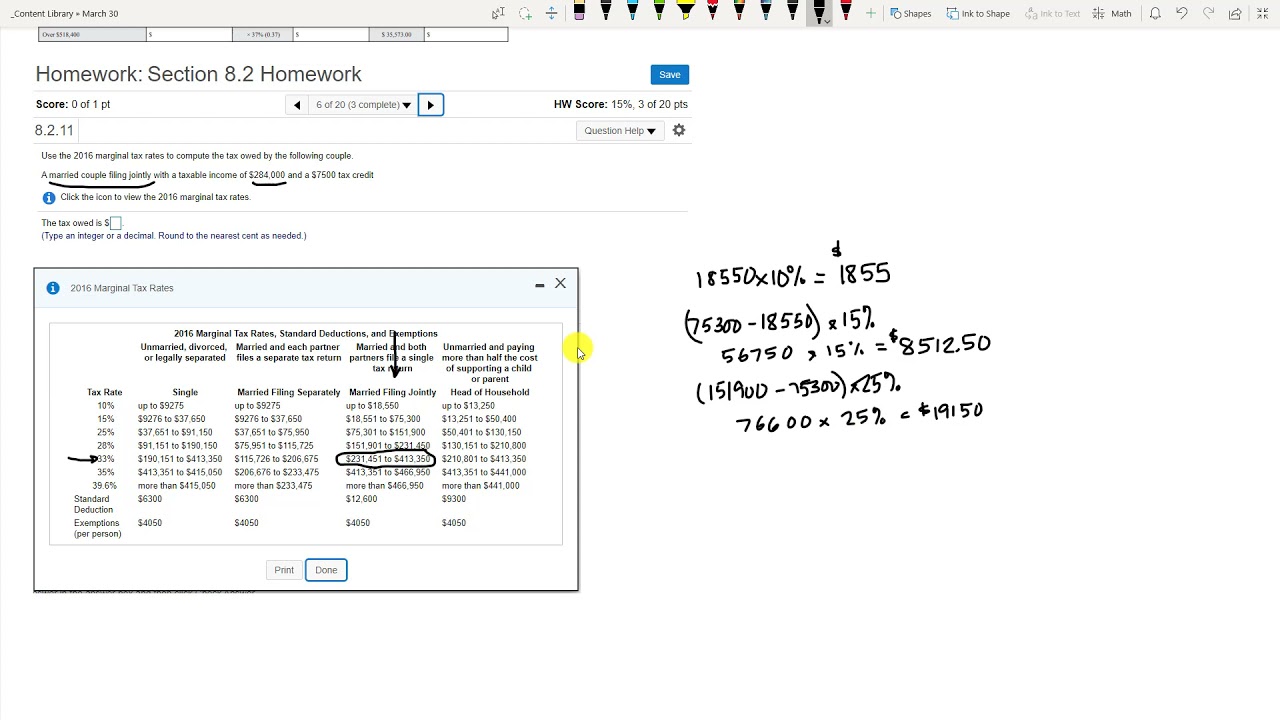The height and width of the screenshot is (720, 1280).
Task: Minimize the 2016 Marginal Tax Rates popup
Action: (x=540, y=285)
